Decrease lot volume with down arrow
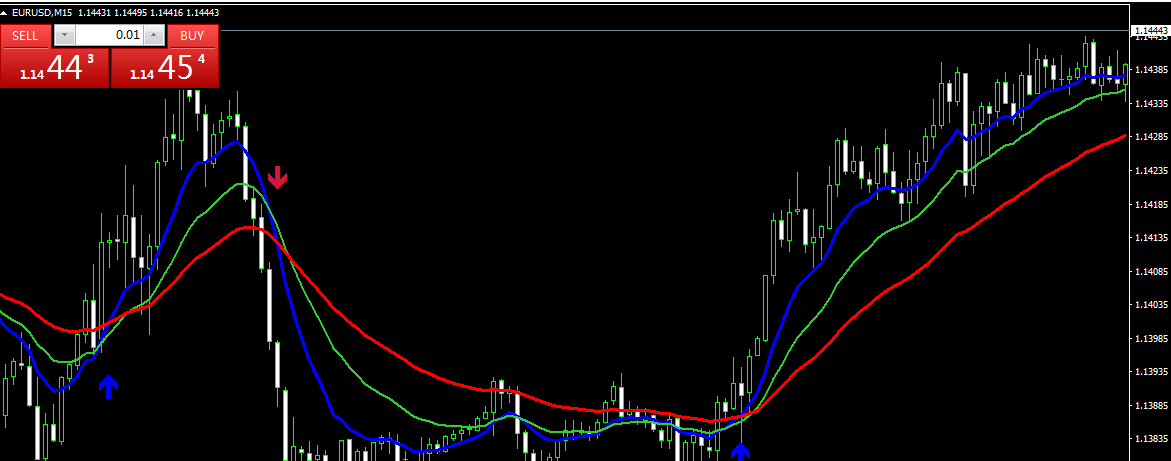This screenshot has height=461, width=1171. (x=65, y=35)
